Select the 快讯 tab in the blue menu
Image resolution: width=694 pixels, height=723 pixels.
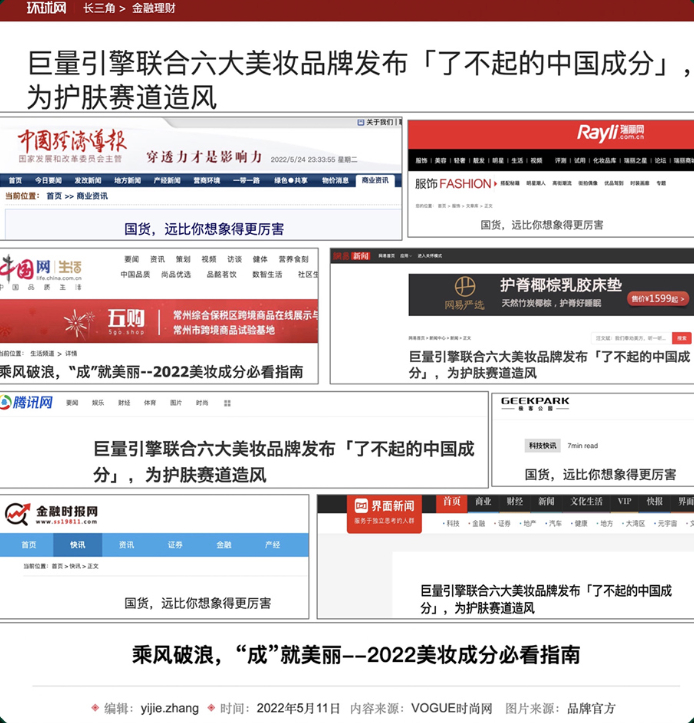coord(77,545)
